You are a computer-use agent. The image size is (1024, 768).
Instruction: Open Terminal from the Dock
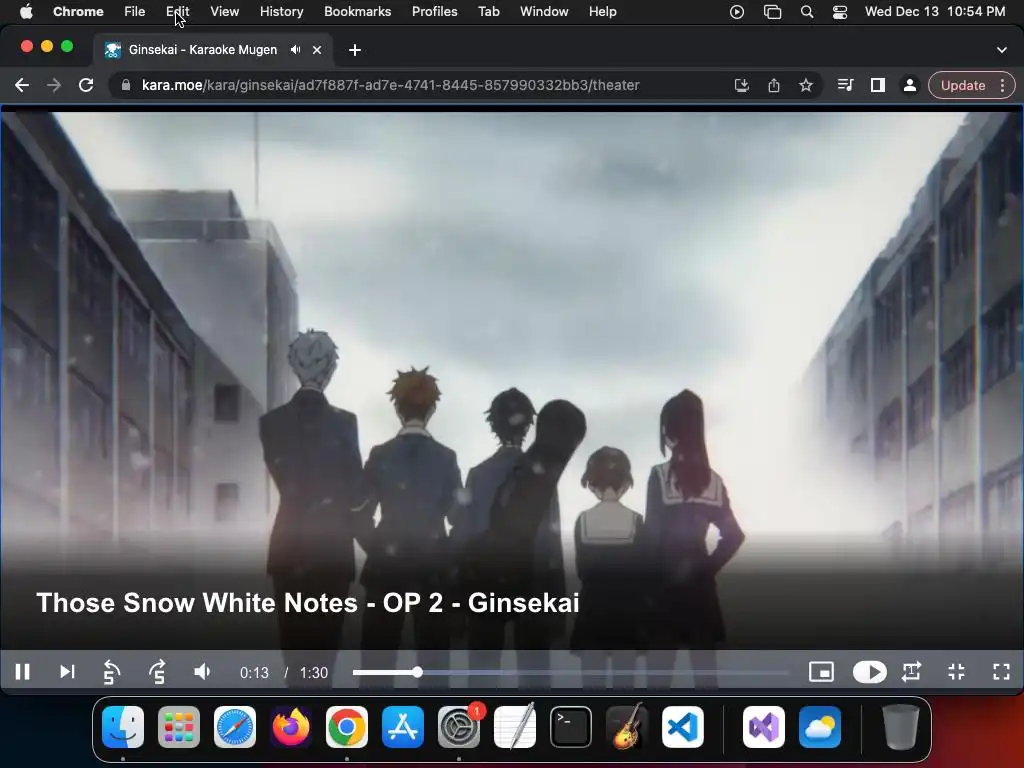pos(571,727)
